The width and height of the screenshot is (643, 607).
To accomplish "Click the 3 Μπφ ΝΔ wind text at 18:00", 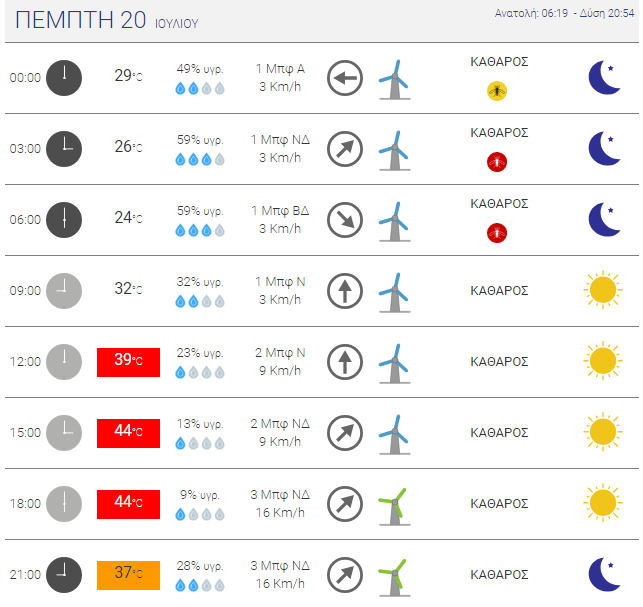I will click(x=280, y=495).
